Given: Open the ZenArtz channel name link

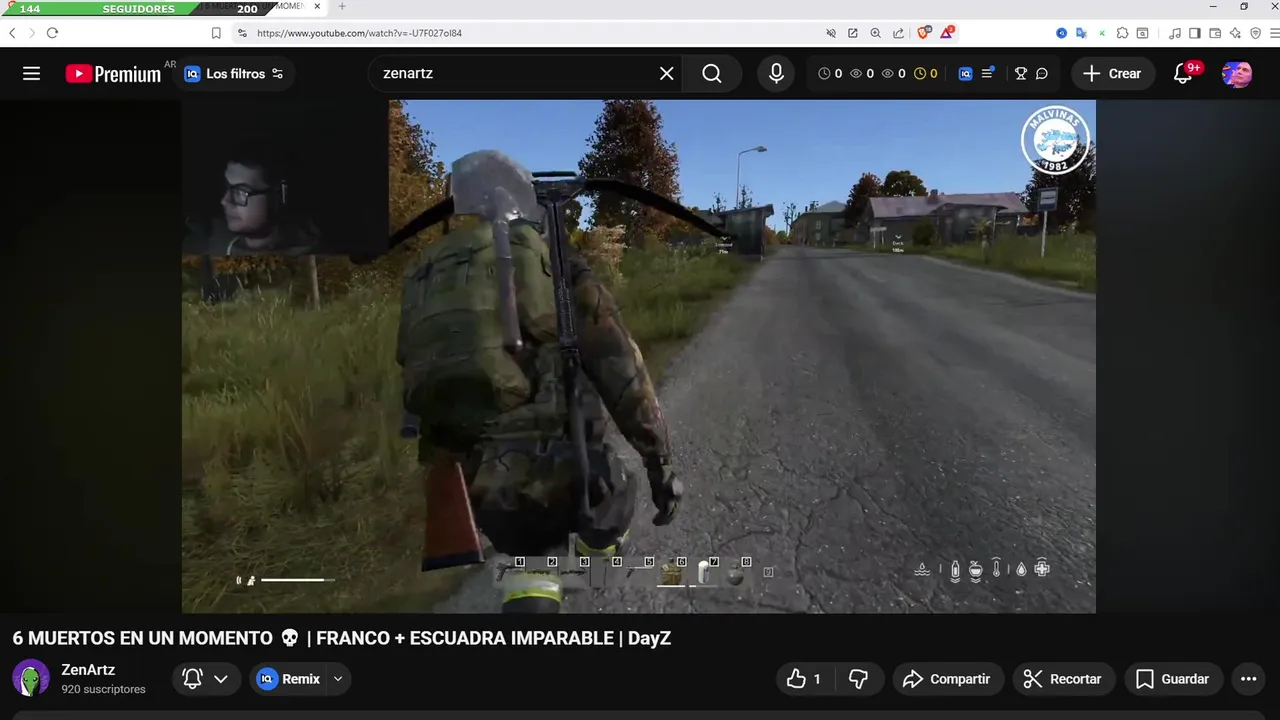Looking at the screenshot, I should (88, 670).
